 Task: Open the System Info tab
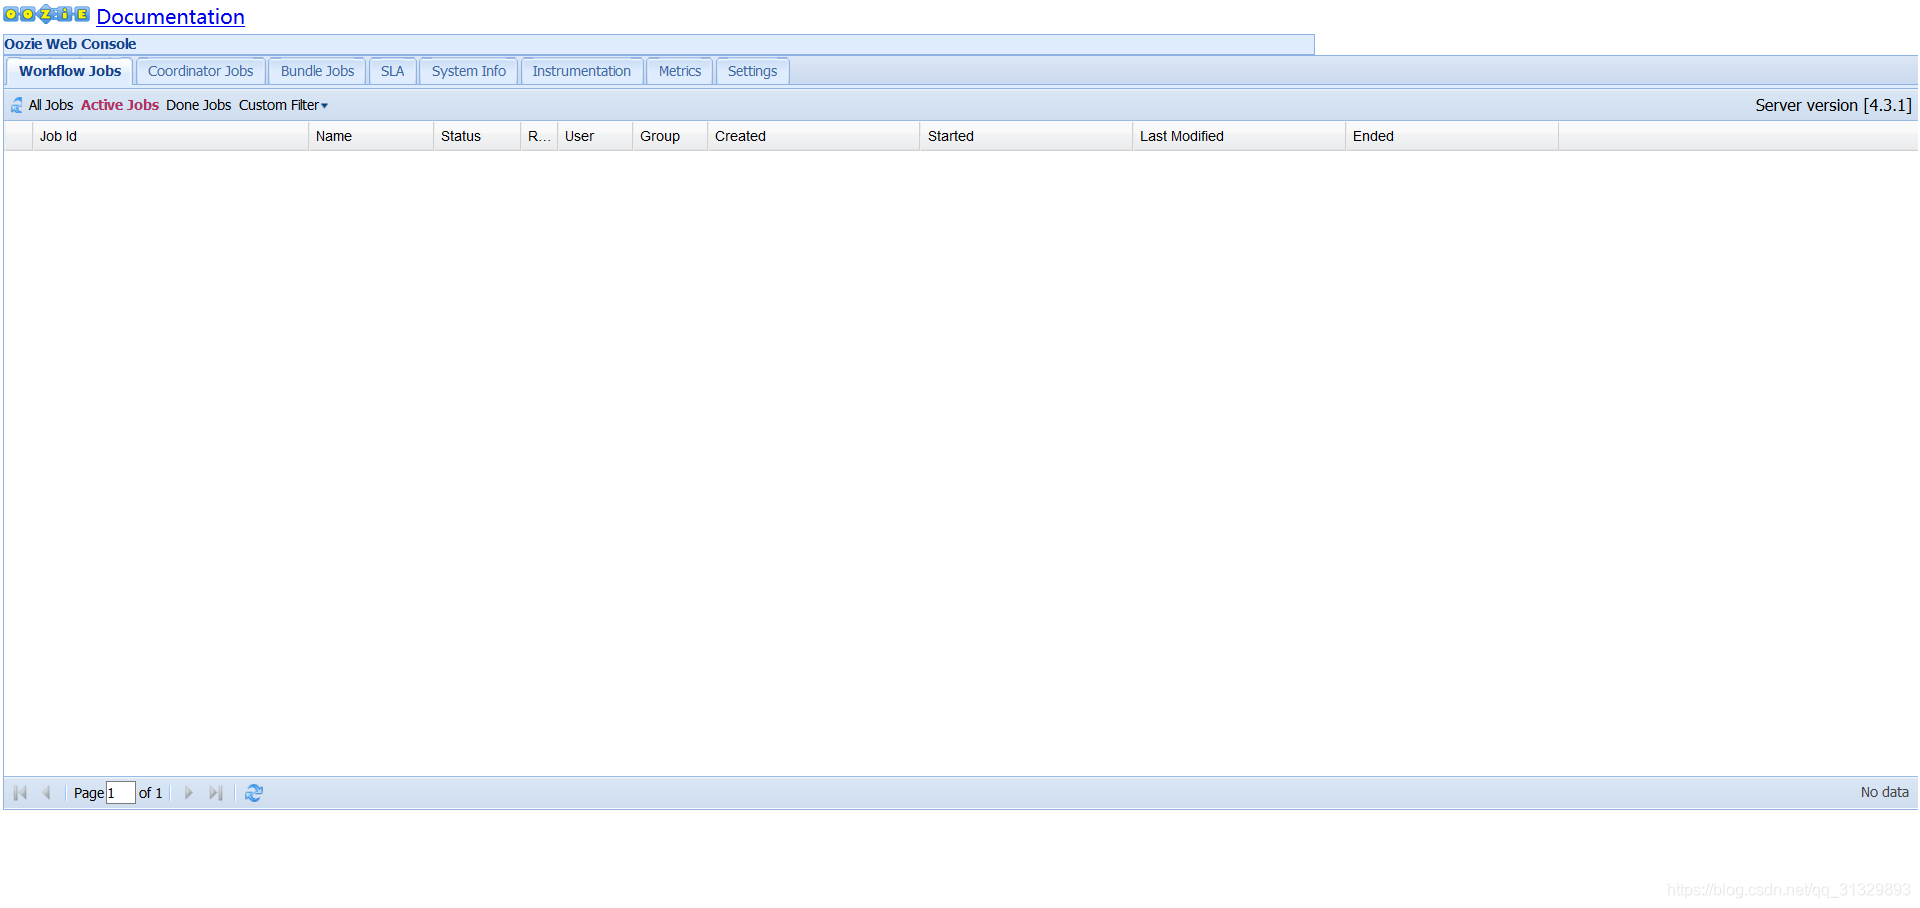click(468, 71)
